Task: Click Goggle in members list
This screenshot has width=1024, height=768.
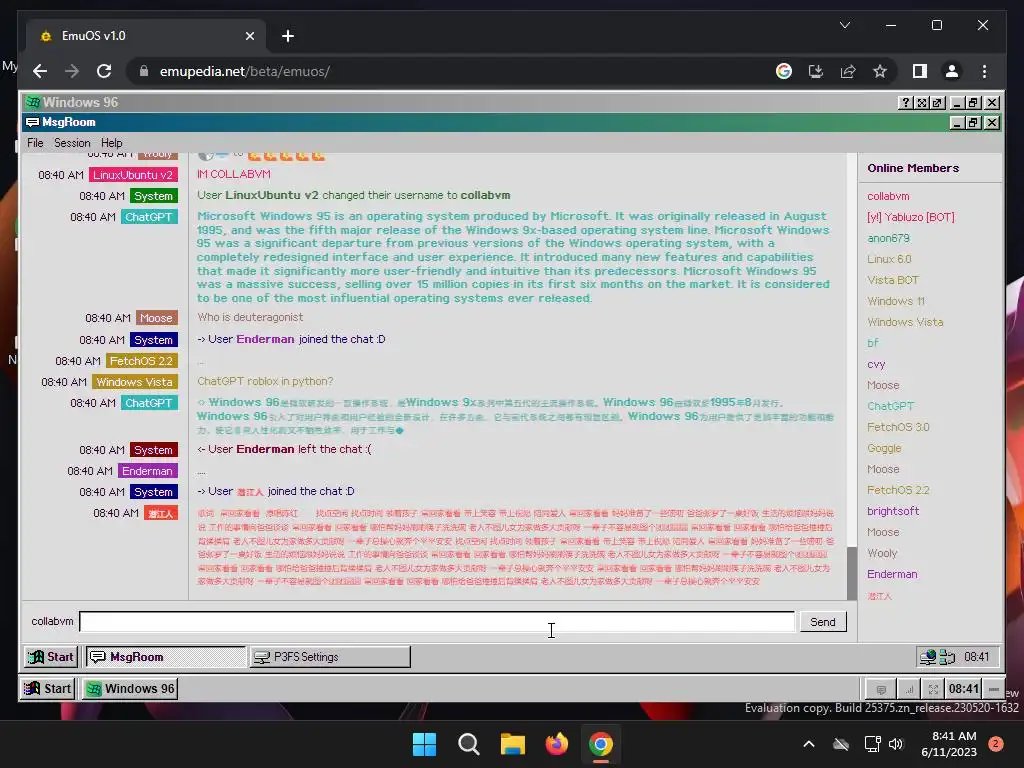Action: click(x=884, y=448)
